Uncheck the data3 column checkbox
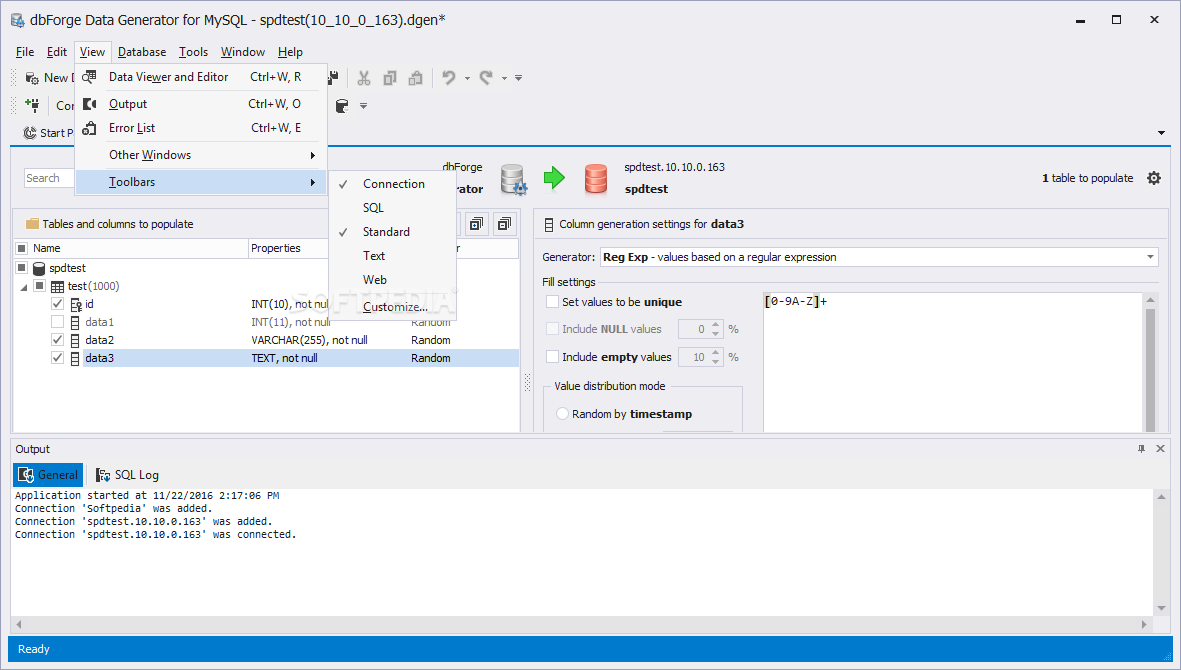The image size is (1181, 670). click(x=57, y=358)
